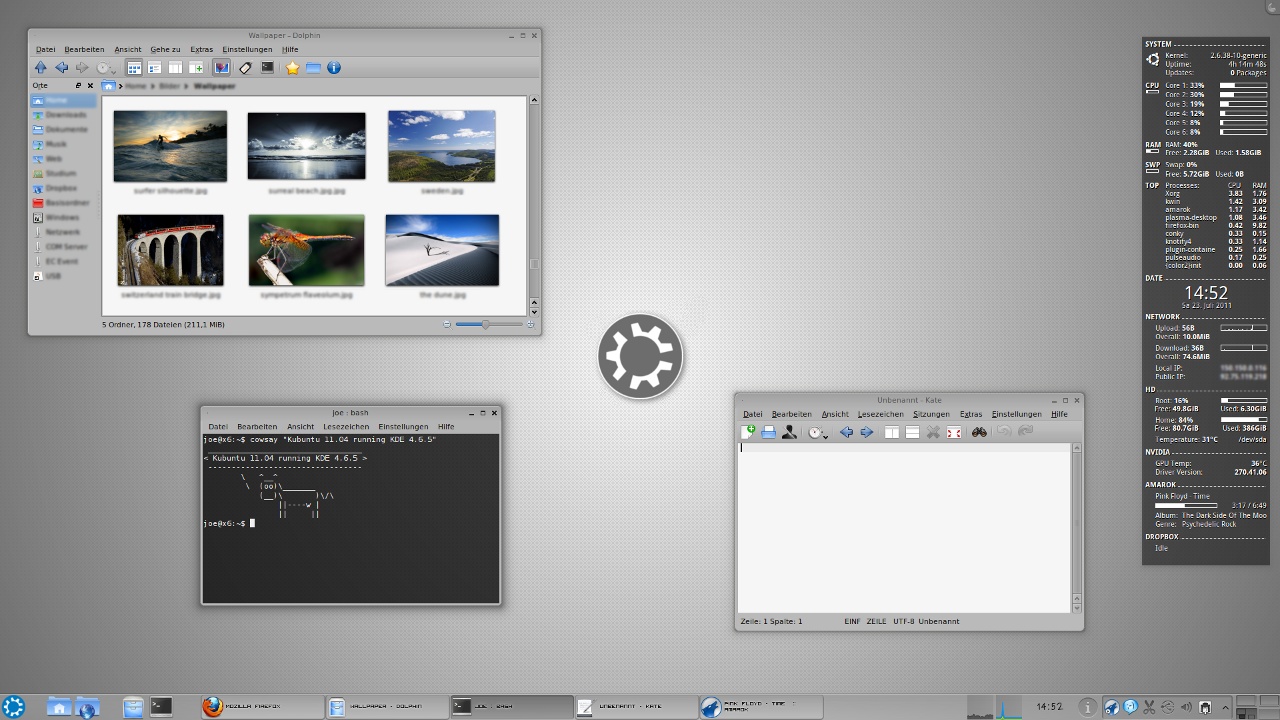This screenshot has height=720, width=1280.
Task: Select Home in Dolphin's places panel
Action: 64,100
